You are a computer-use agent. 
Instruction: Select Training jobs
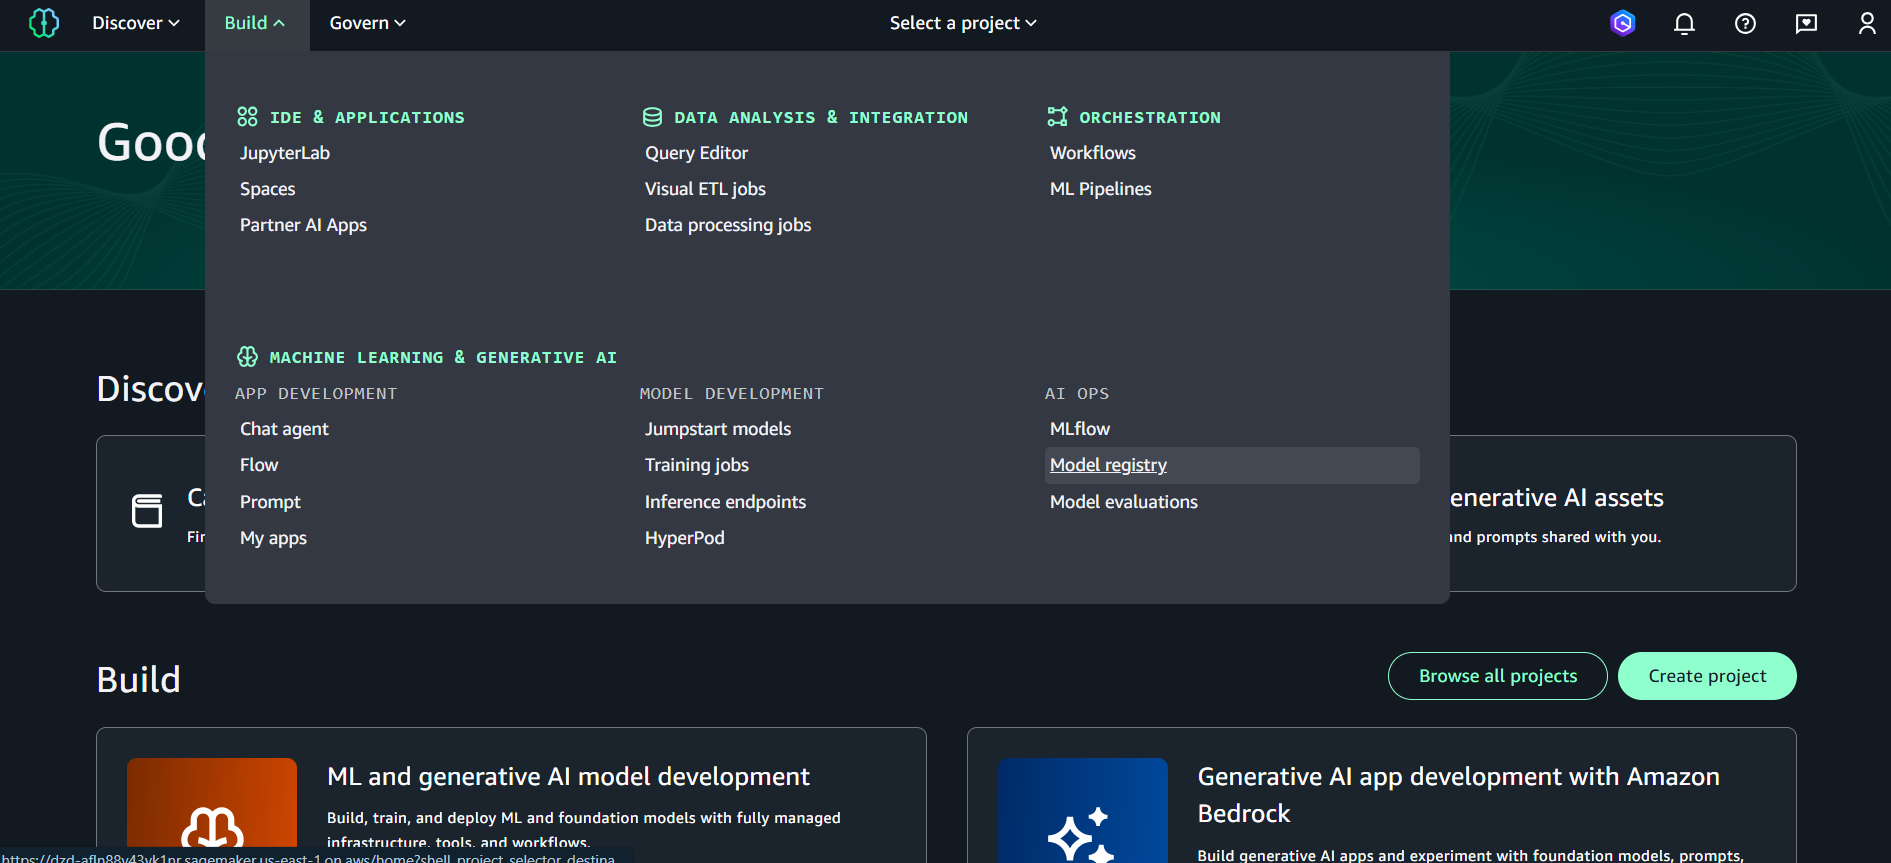(697, 465)
